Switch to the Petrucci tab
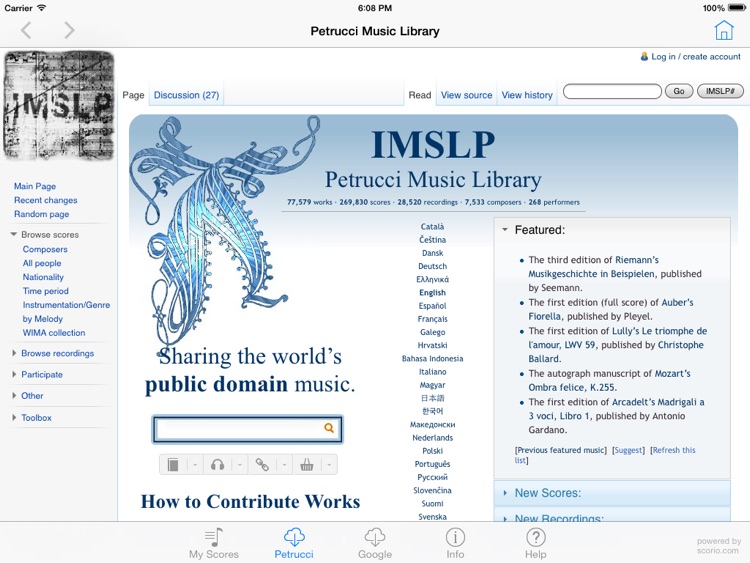Image resolution: width=750 pixels, height=563 pixels. pos(294,543)
